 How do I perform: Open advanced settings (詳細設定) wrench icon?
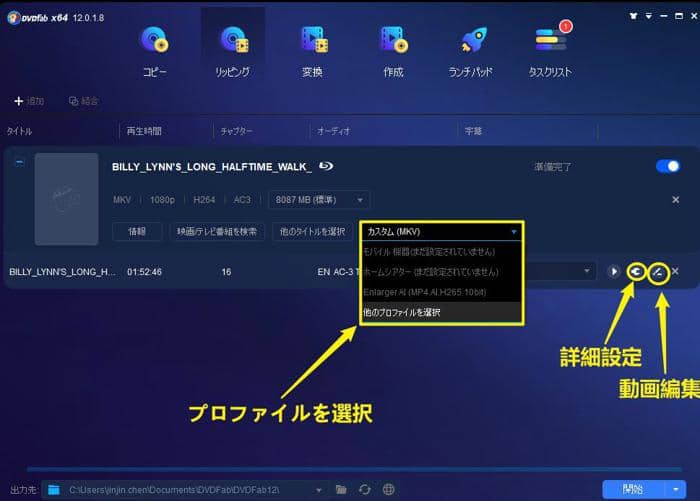(636, 271)
